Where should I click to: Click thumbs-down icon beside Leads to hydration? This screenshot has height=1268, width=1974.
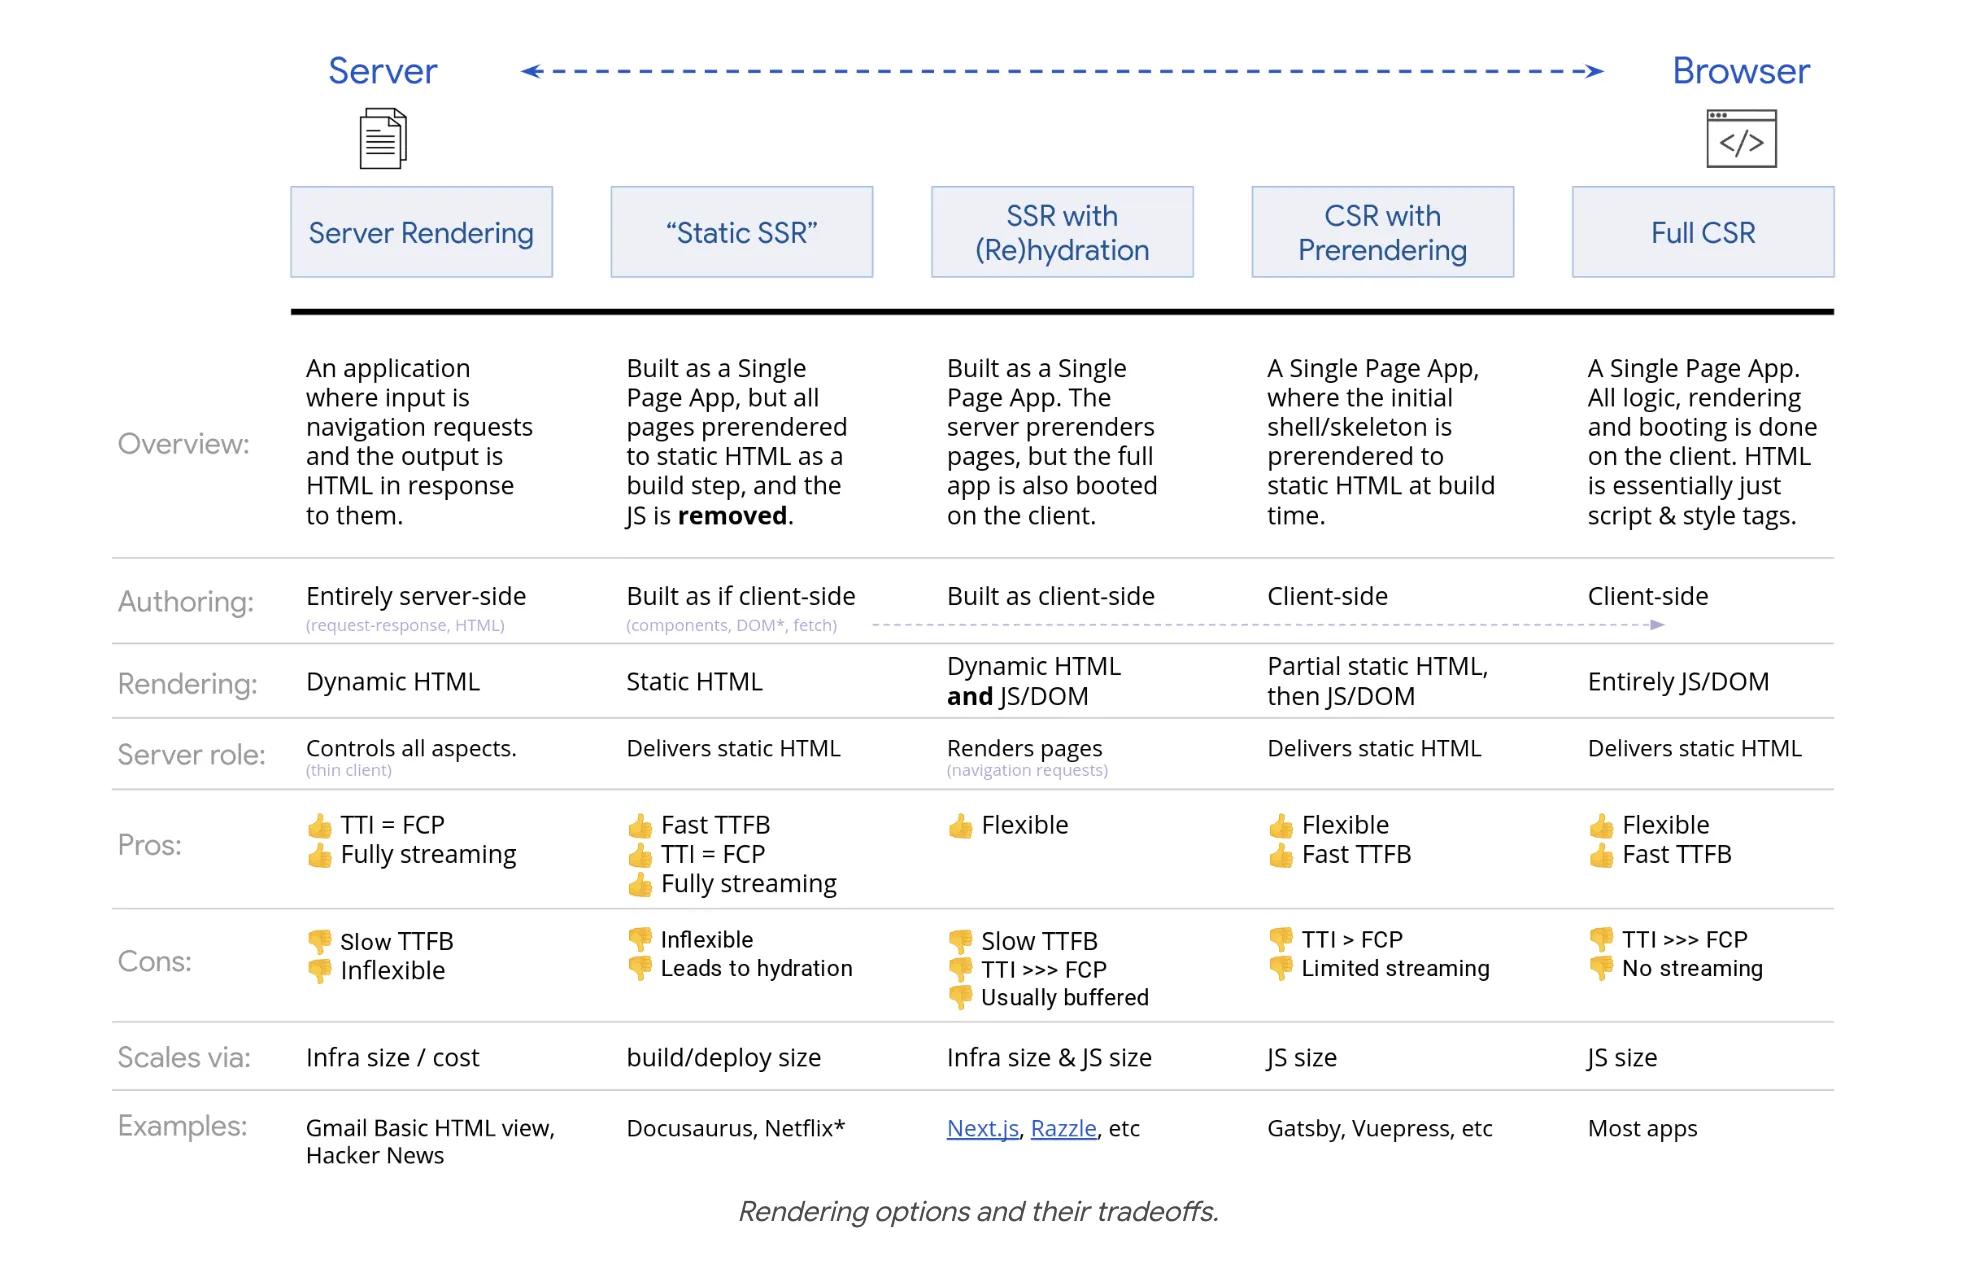click(640, 968)
